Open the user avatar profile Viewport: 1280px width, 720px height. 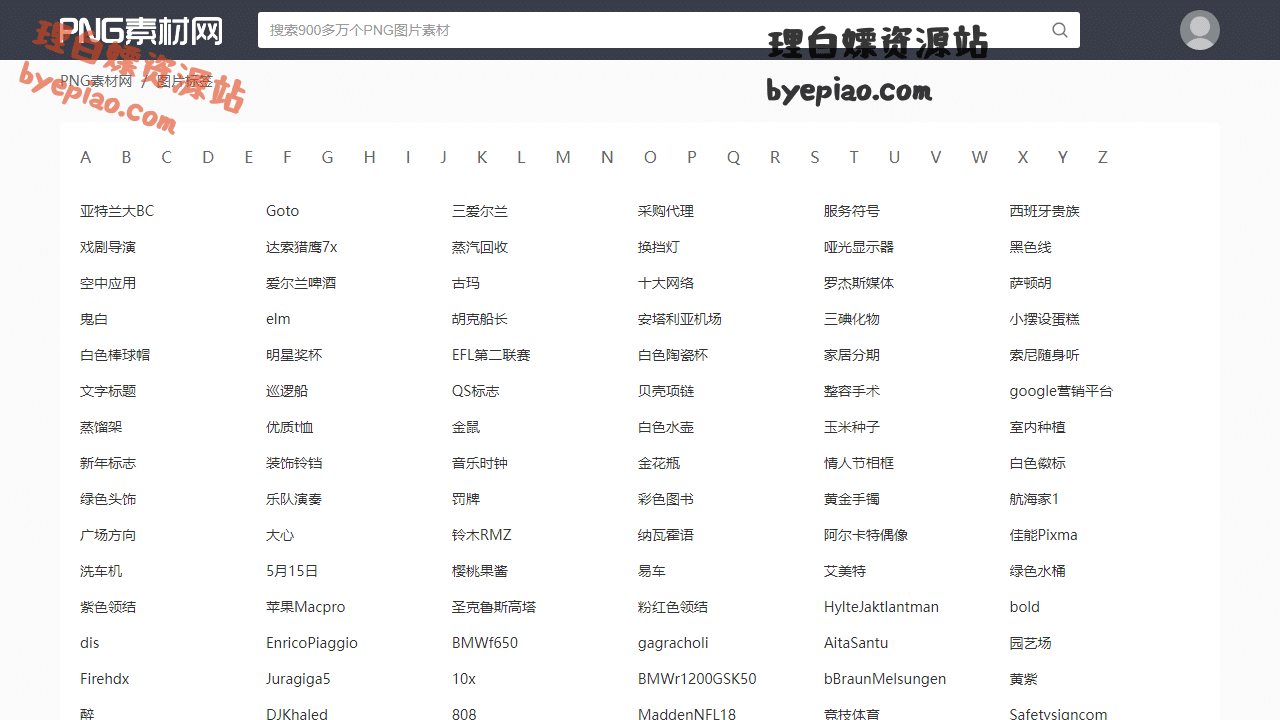[1200, 30]
